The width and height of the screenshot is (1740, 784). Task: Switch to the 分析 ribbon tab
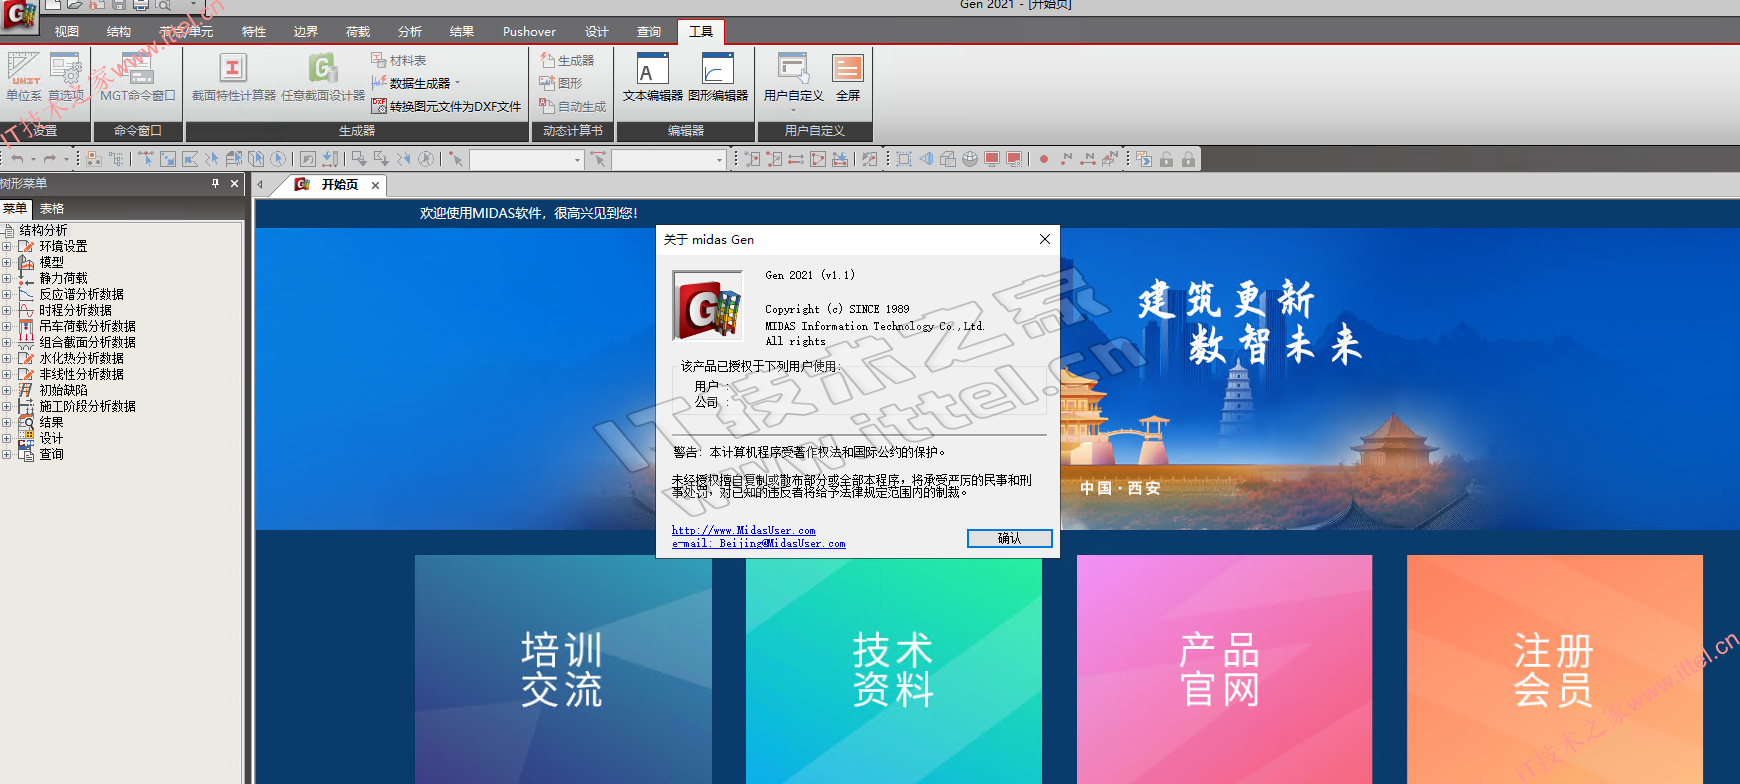pyautogui.click(x=410, y=32)
